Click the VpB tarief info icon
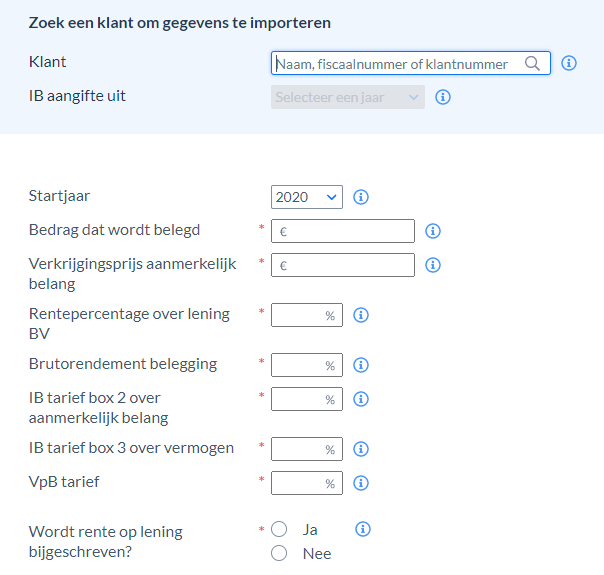The height and width of the screenshot is (575, 604). pyautogui.click(x=361, y=483)
